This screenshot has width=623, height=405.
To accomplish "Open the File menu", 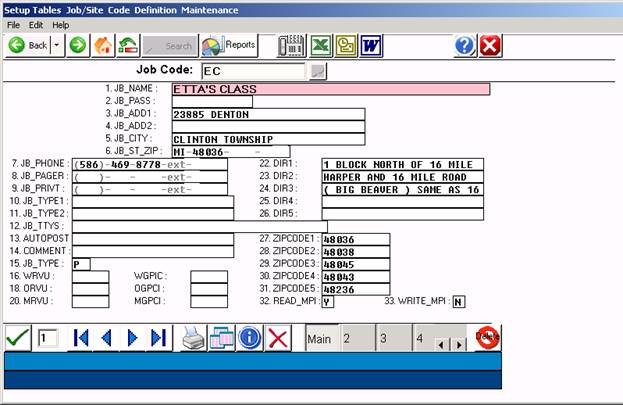I will tap(13, 24).
